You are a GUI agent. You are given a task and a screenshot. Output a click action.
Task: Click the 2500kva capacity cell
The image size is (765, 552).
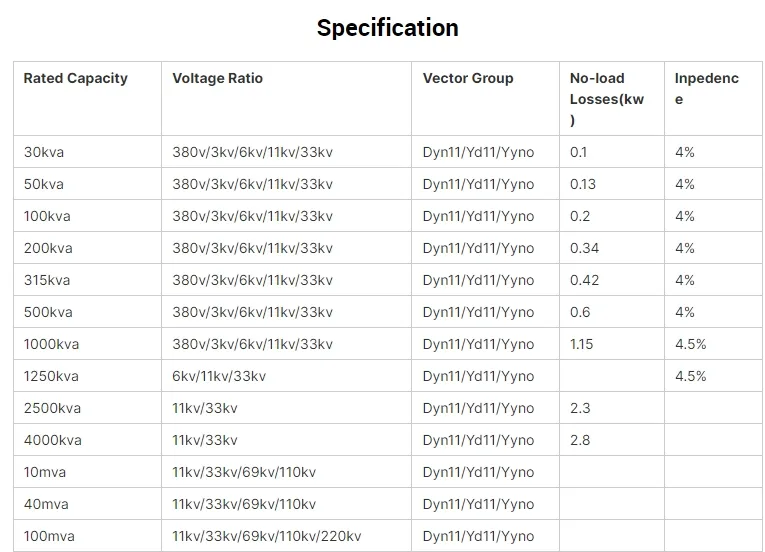tap(52, 408)
